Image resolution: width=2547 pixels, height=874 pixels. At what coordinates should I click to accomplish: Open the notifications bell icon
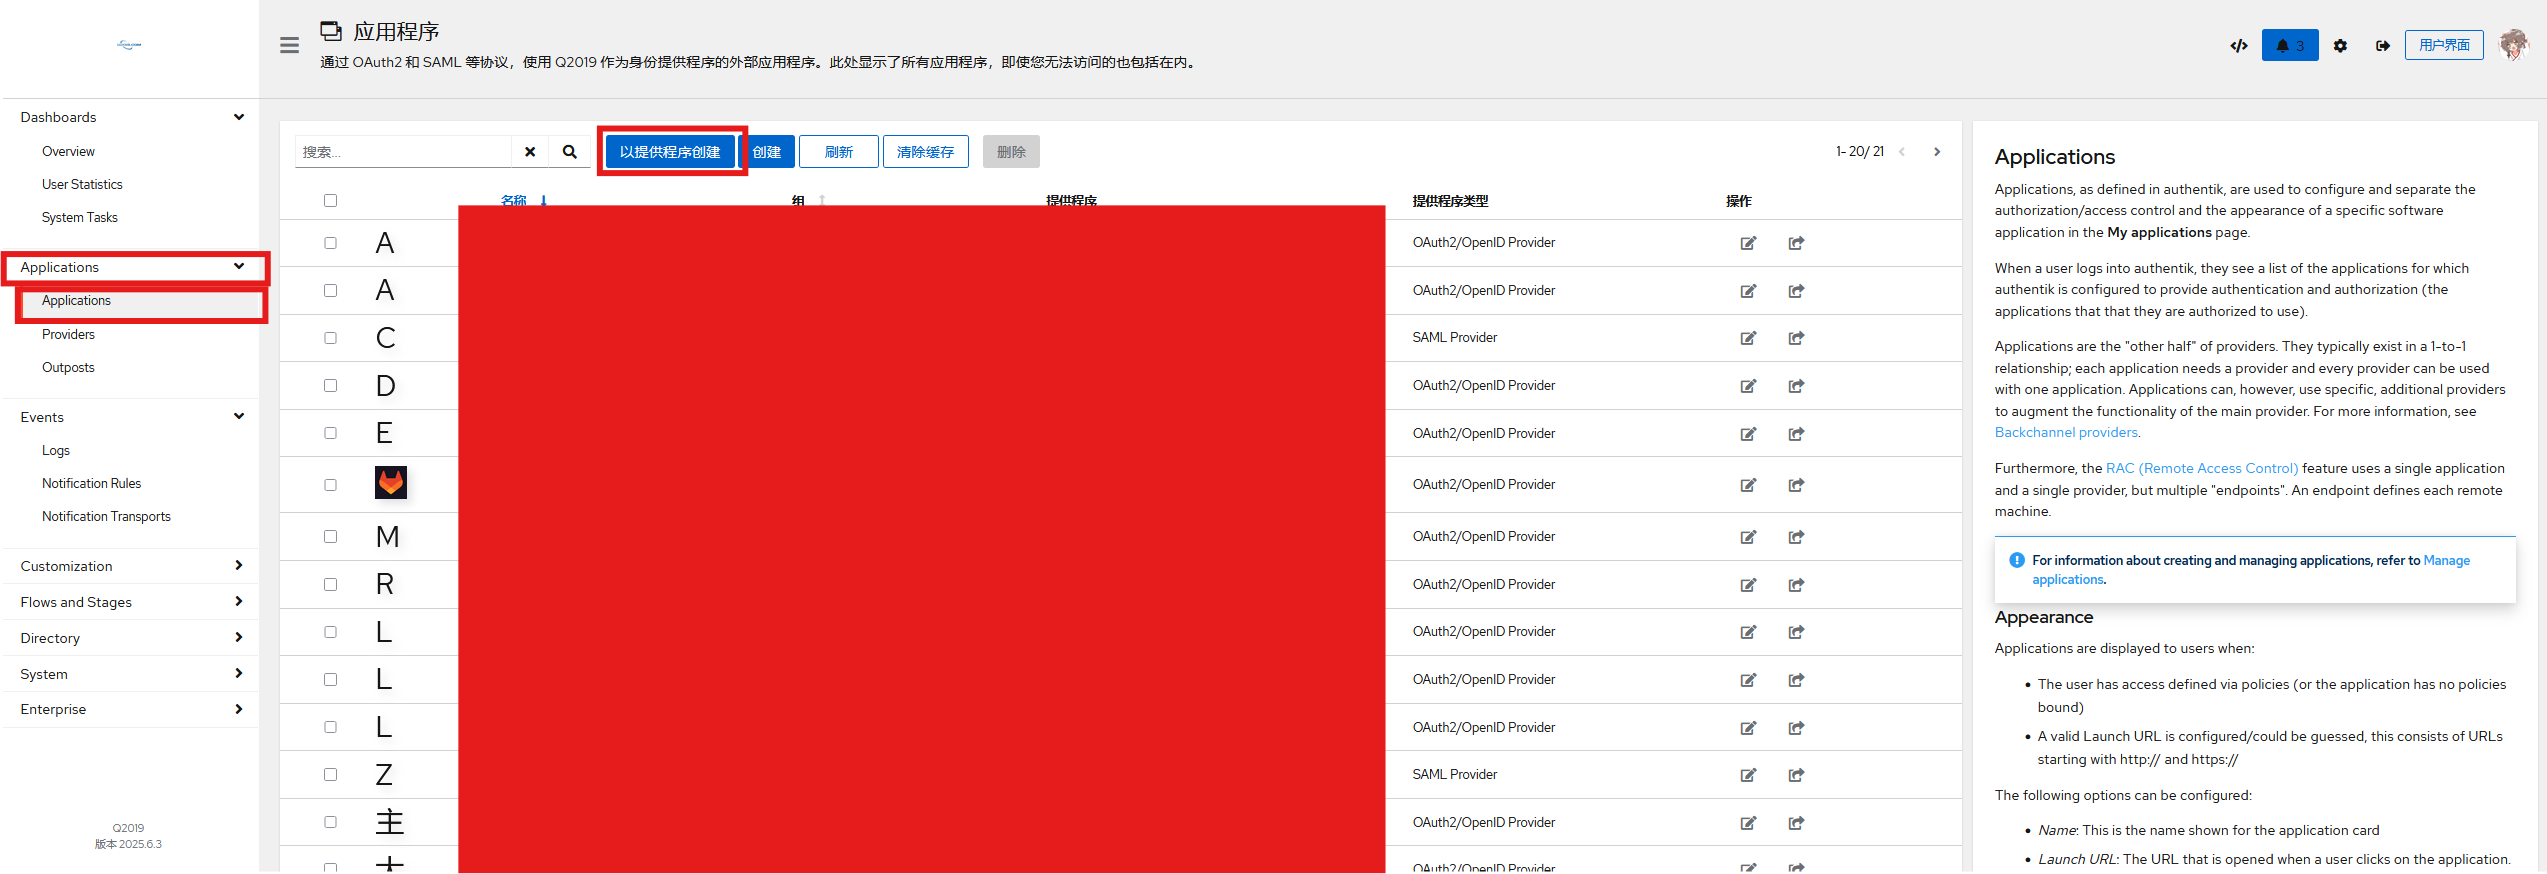click(2289, 46)
